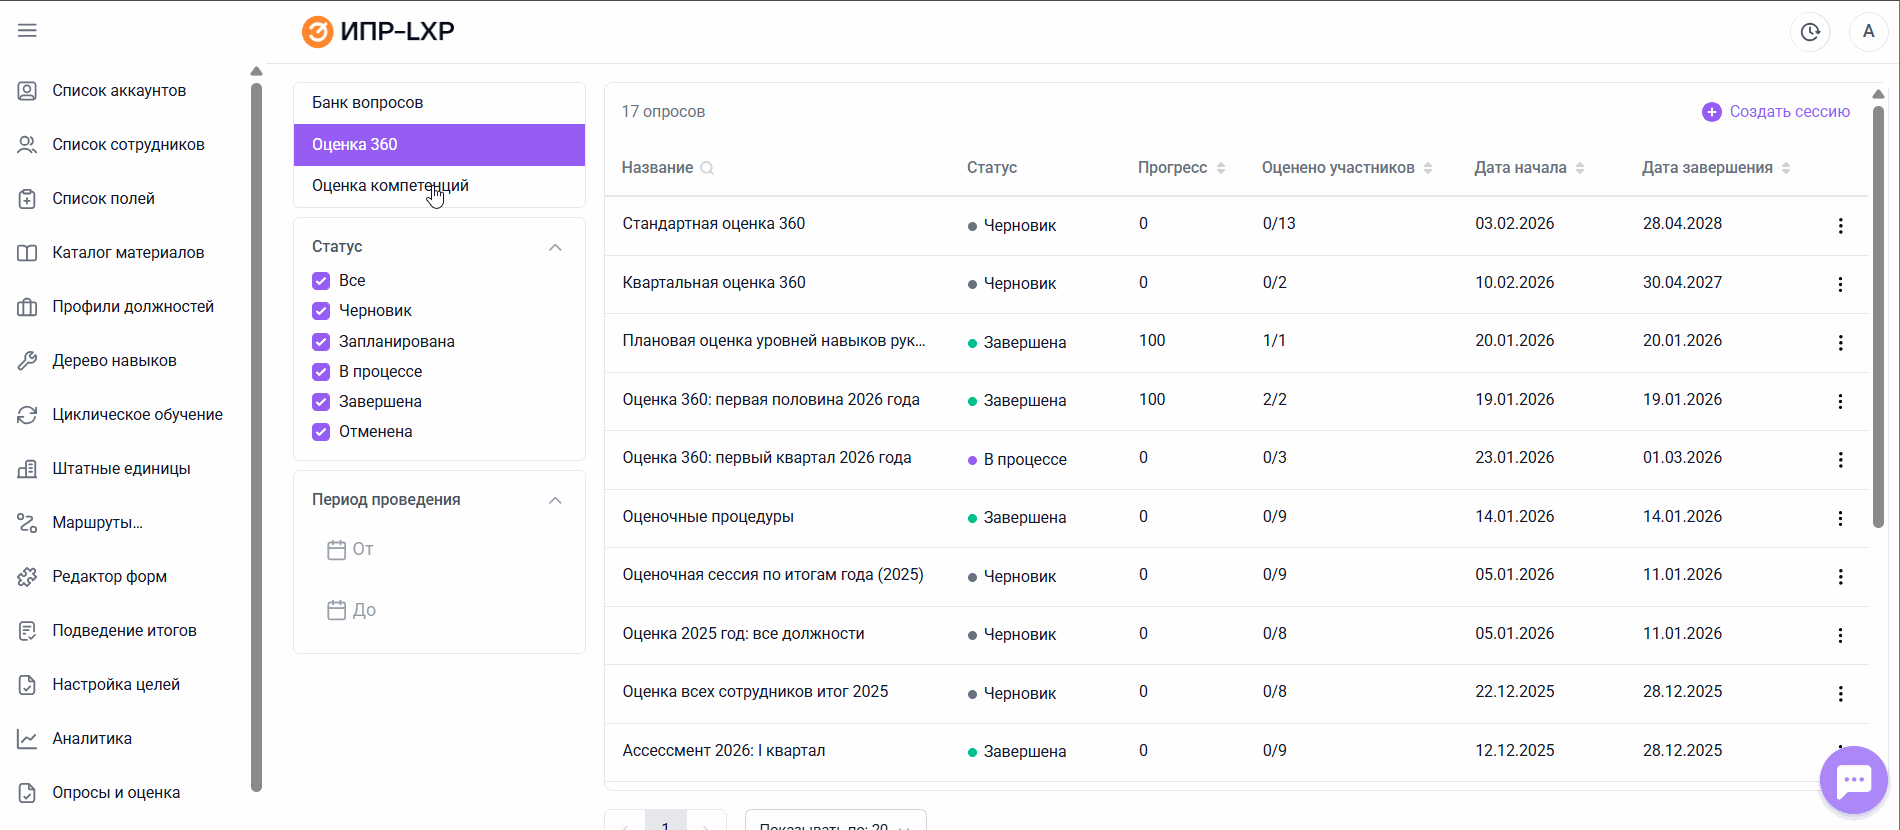1900x830 pixels.
Task: Open Оценка компетенций tab
Action: [390, 186]
